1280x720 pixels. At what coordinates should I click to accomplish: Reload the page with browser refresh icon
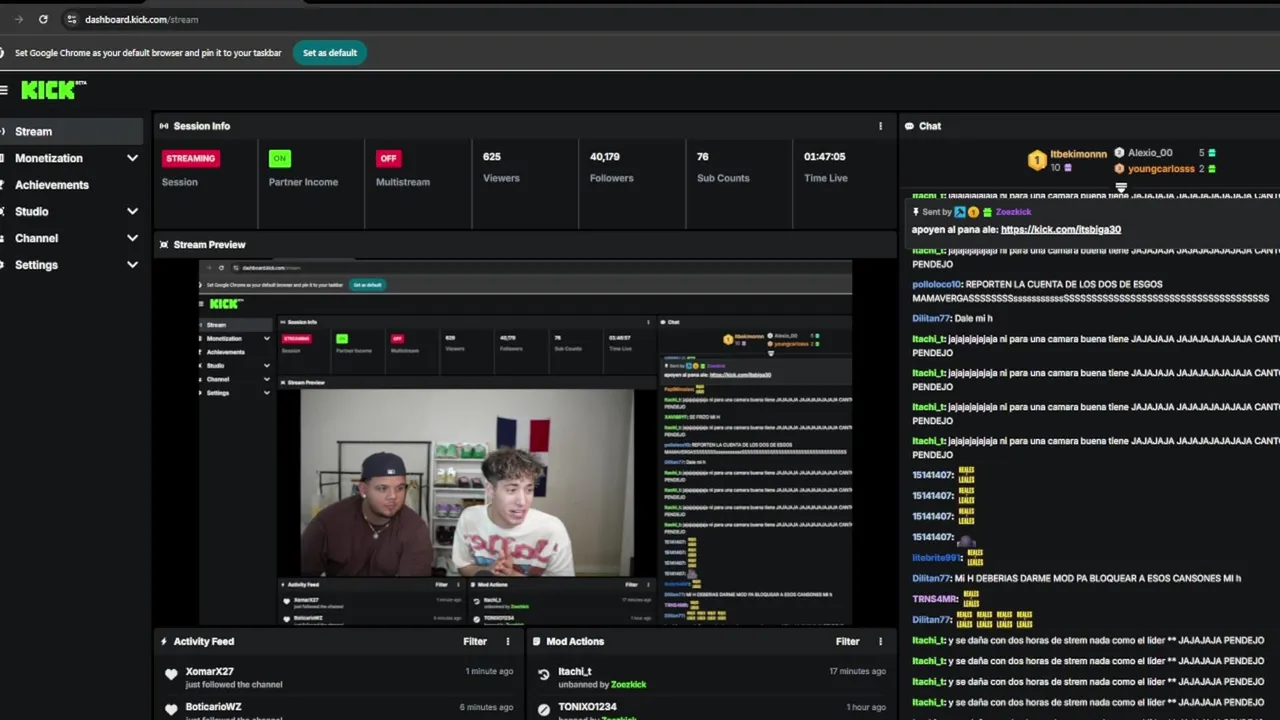(43, 19)
